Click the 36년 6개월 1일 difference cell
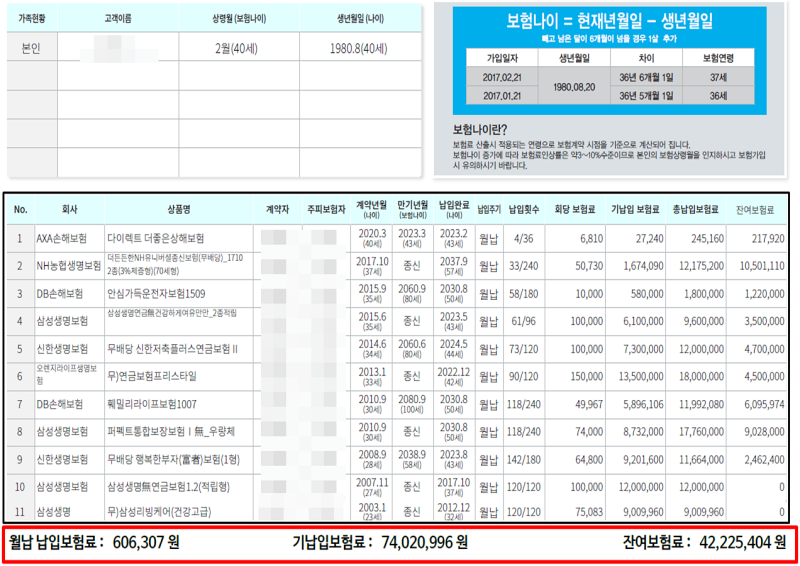The height and width of the screenshot is (566, 800). (x=646, y=78)
